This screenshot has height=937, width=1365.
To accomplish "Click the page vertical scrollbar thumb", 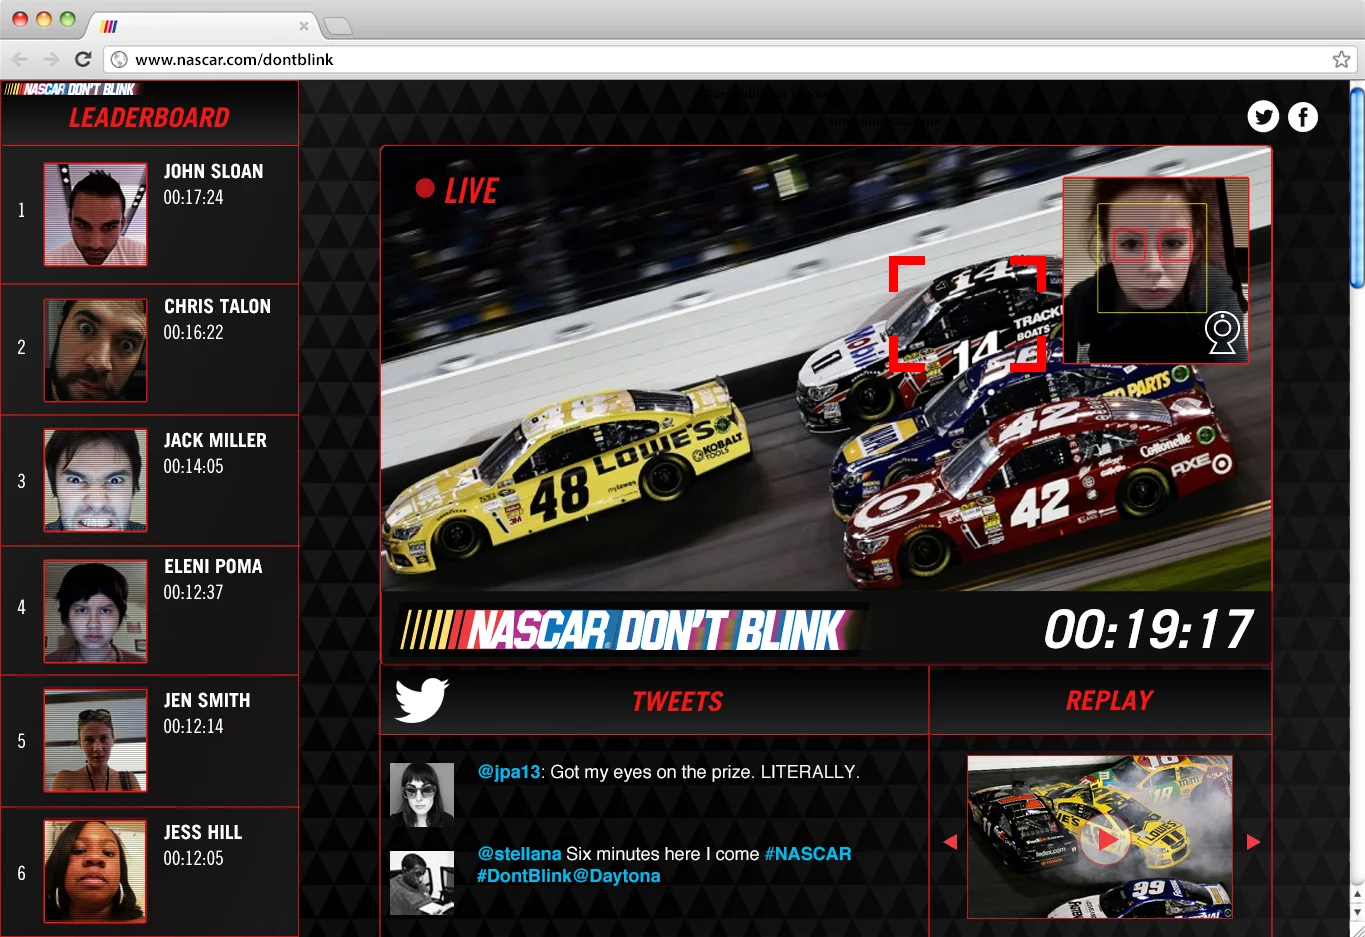I will (x=1357, y=188).
